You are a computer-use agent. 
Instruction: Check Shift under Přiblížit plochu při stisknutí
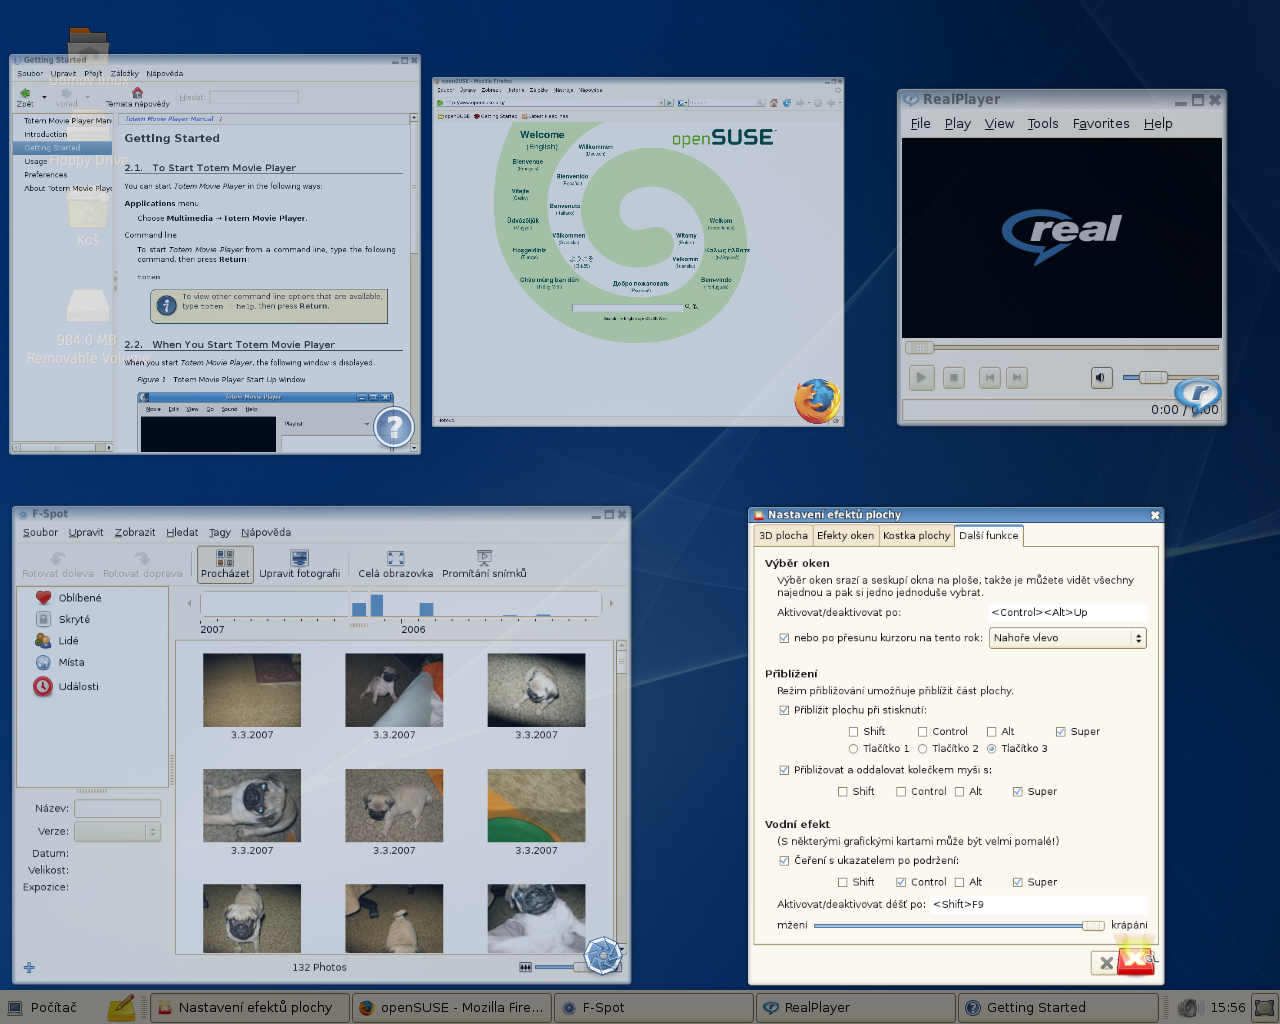(x=853, y=732)
